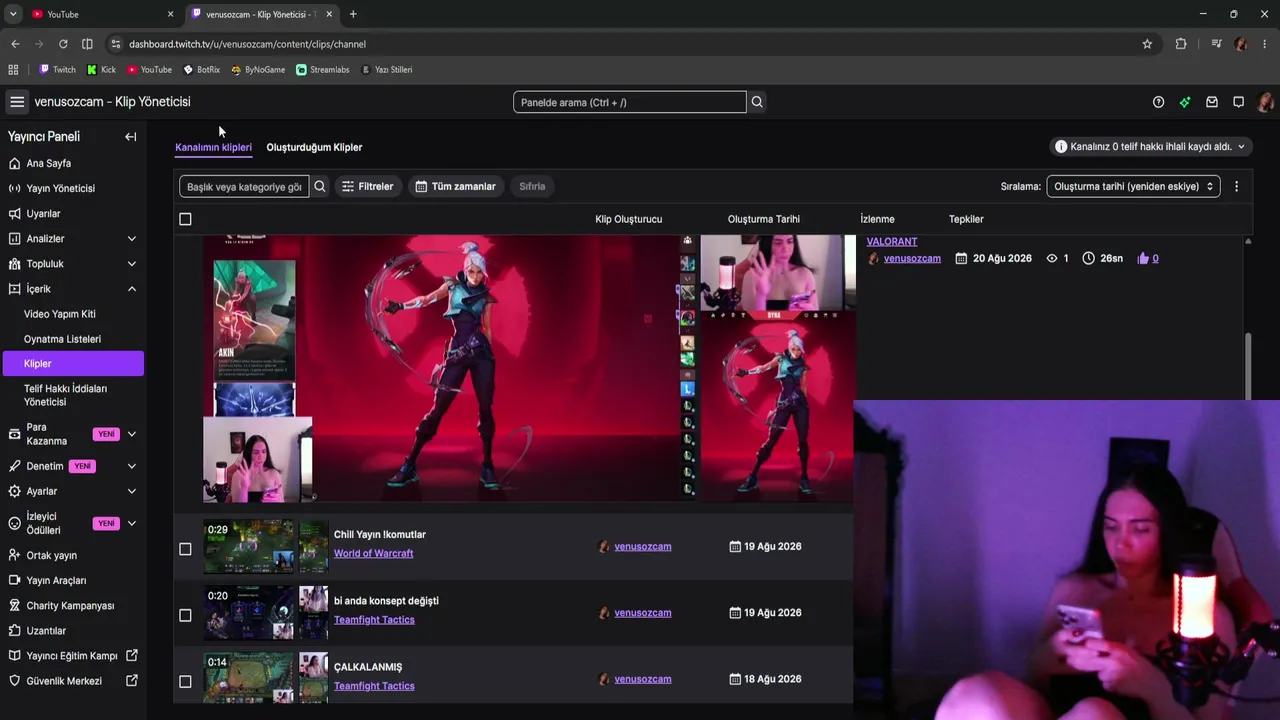
Task: Open the Streamlabs bookmark
Action: click(322, 70)
